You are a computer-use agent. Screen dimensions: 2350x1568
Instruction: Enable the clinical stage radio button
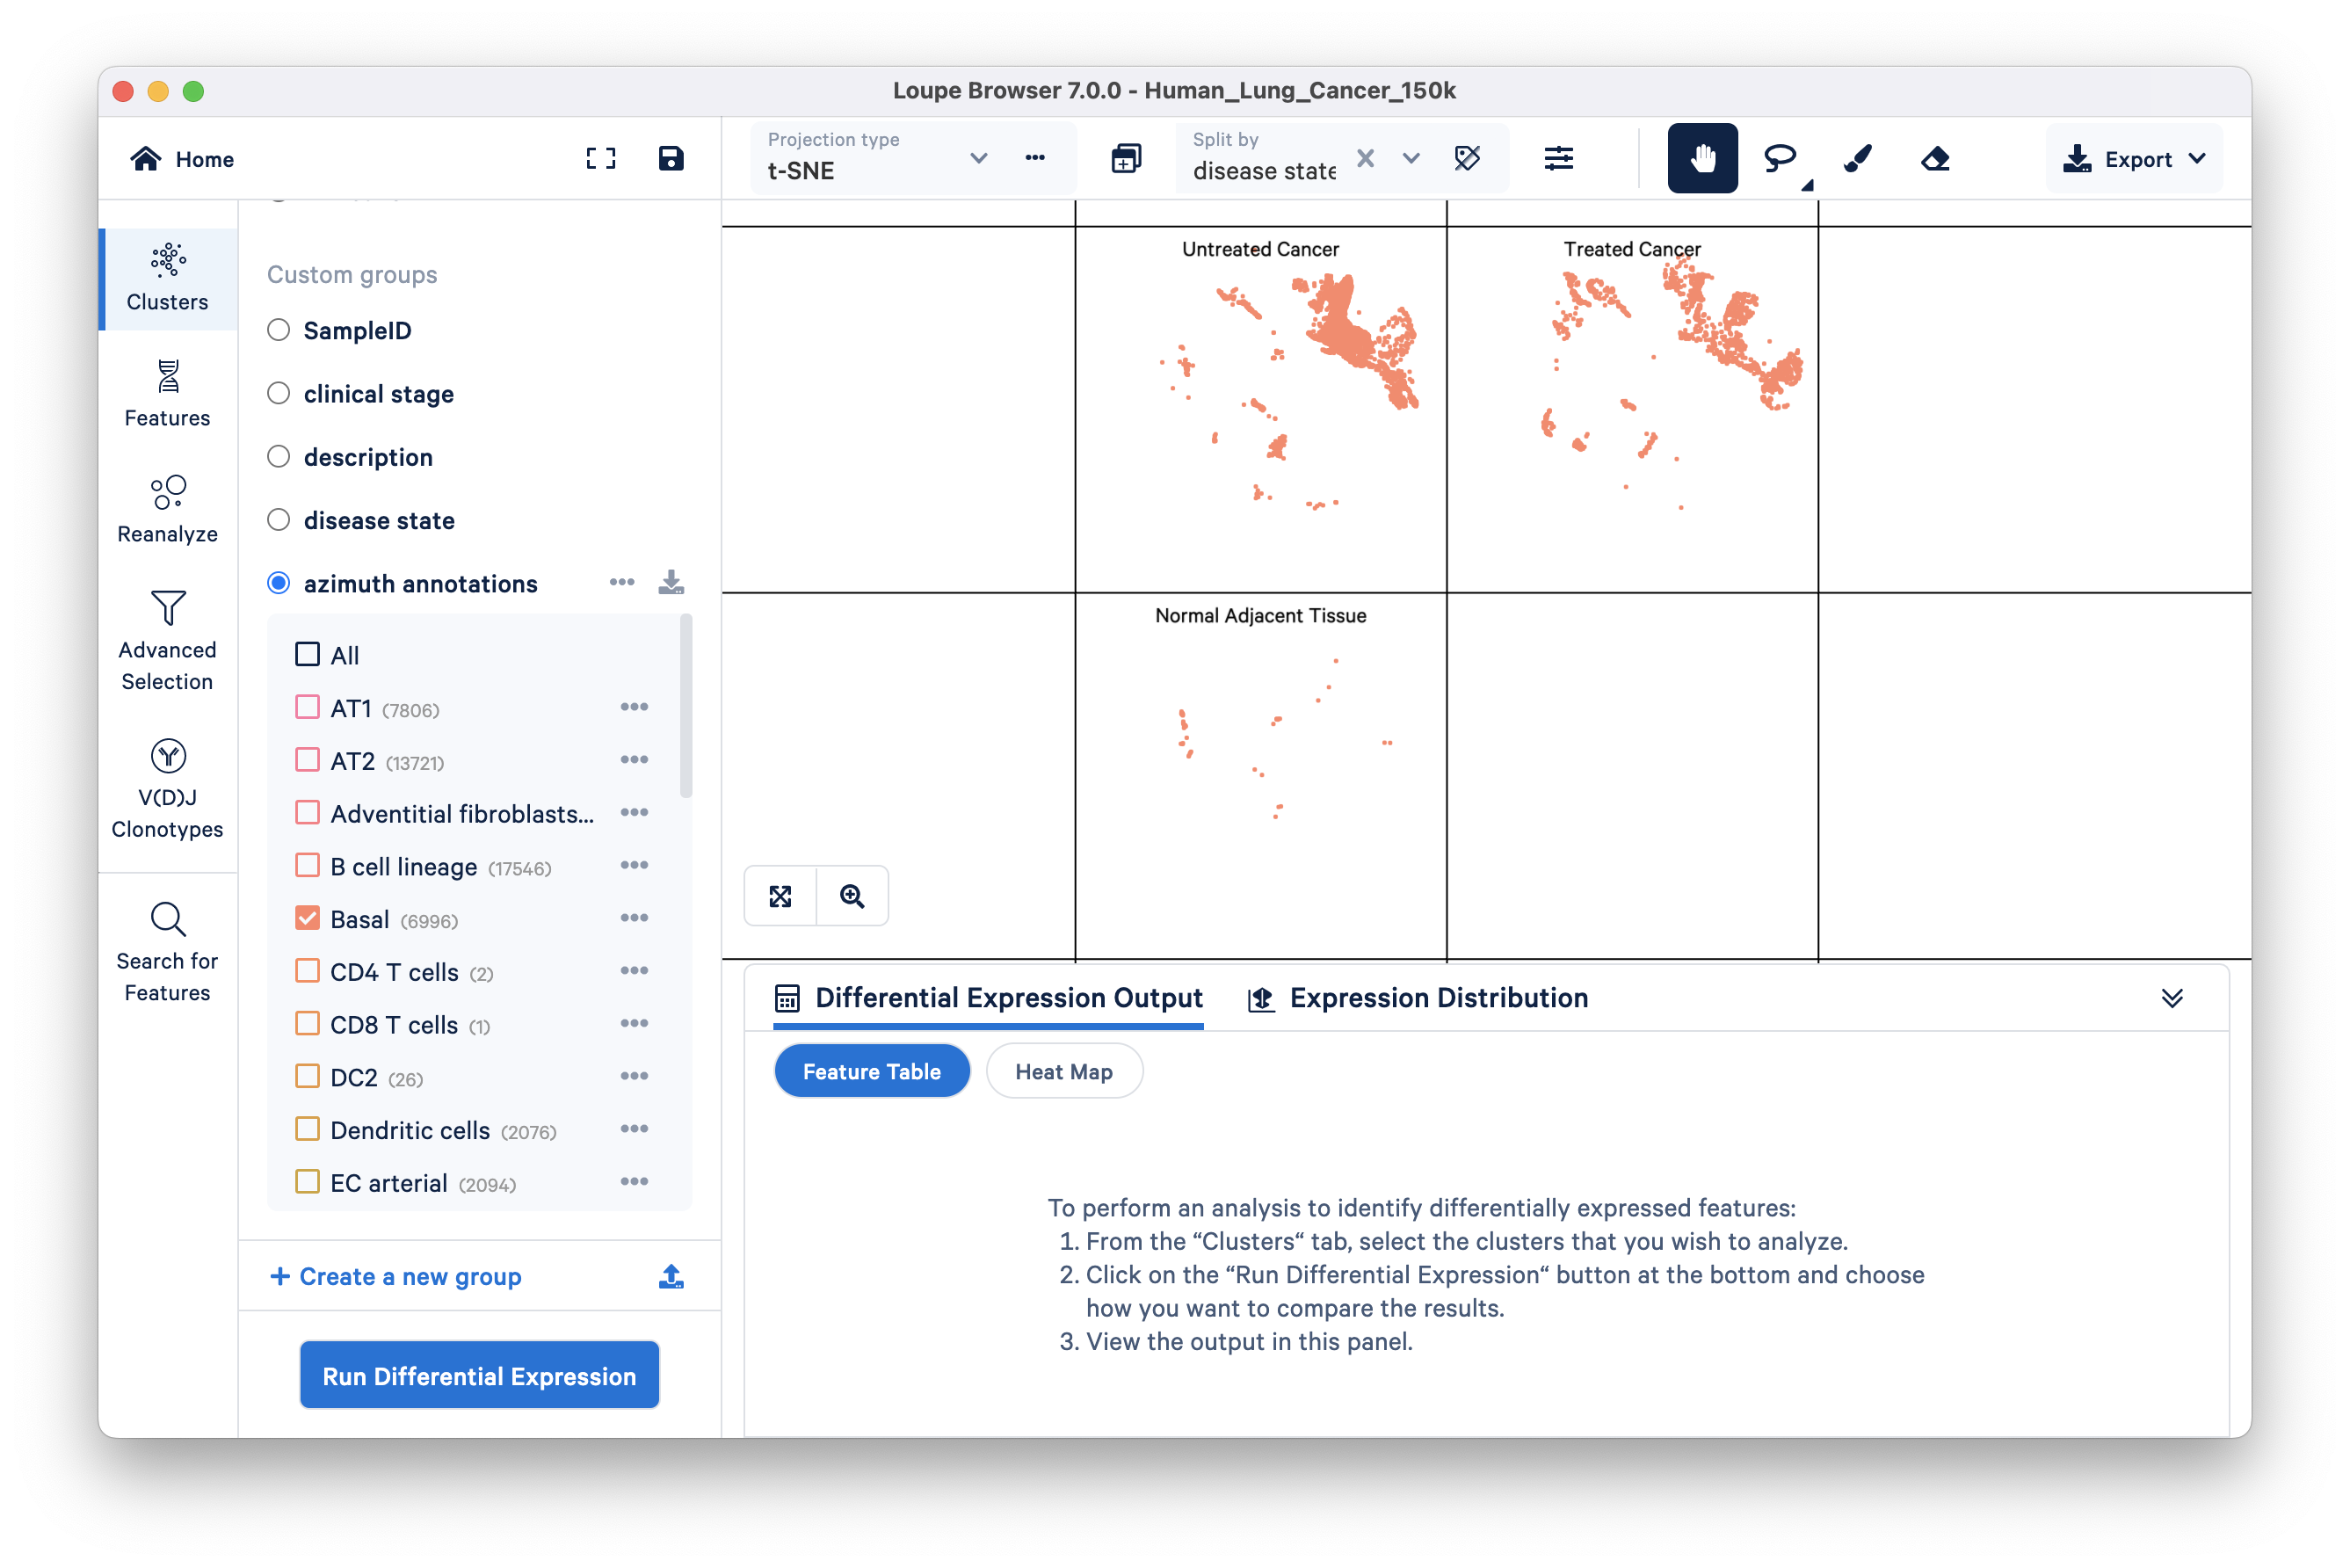pyautogui.click(x=279, y=392)
